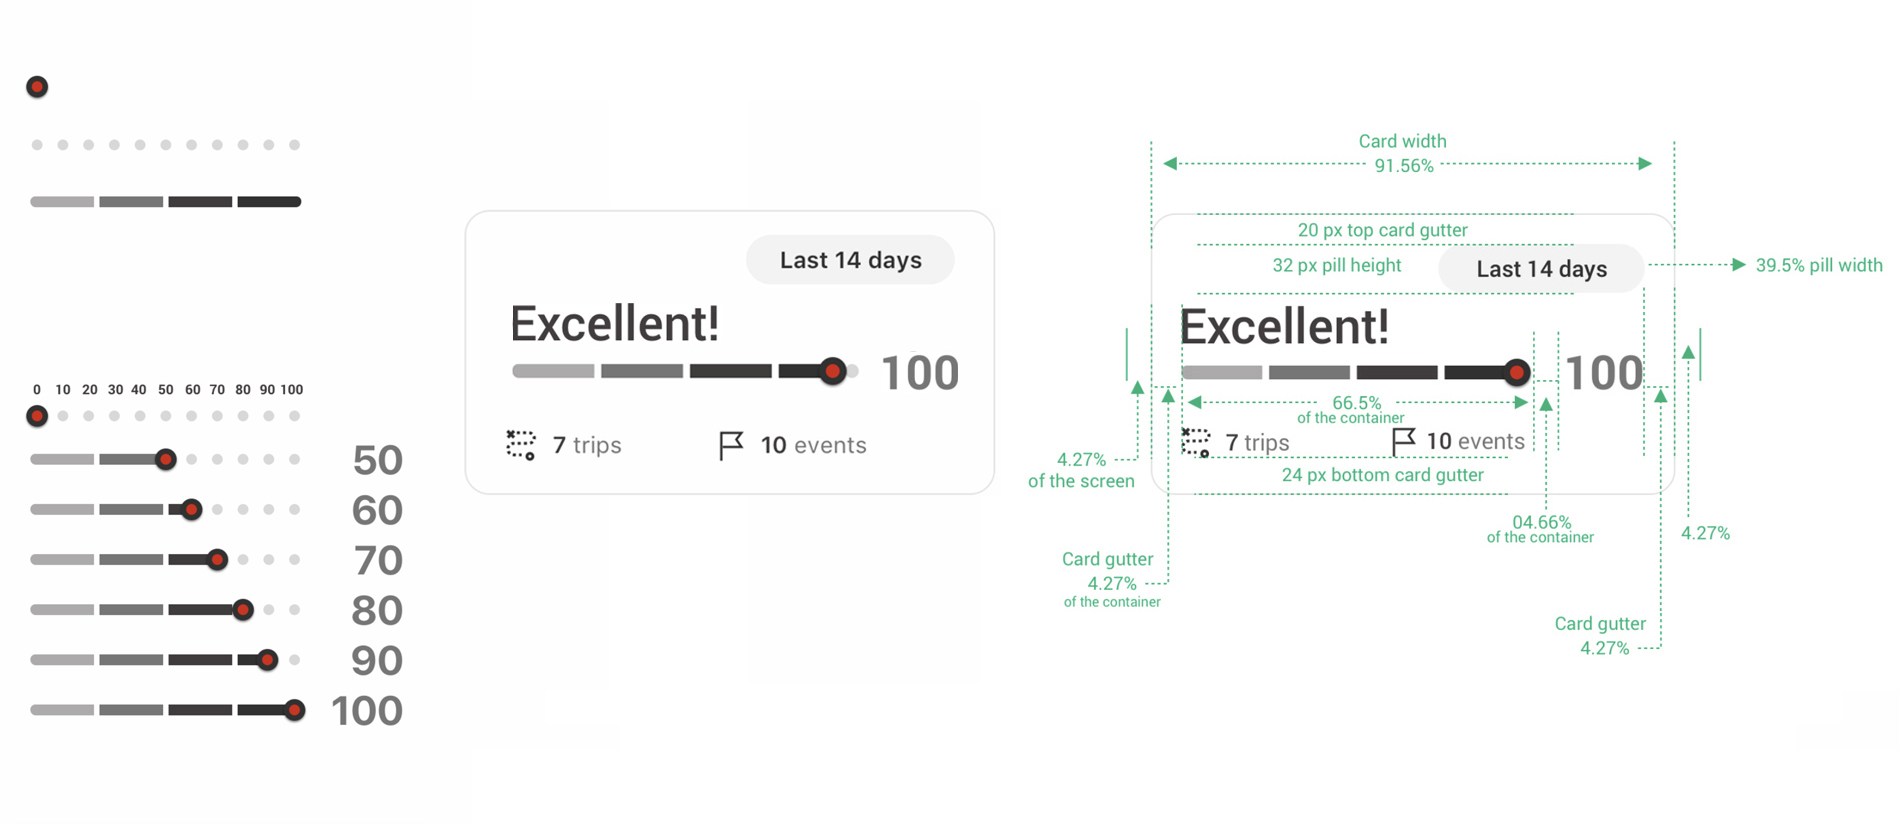
Task: Click the trips route icon in the annotated card
Action: tap(1196, 442)
